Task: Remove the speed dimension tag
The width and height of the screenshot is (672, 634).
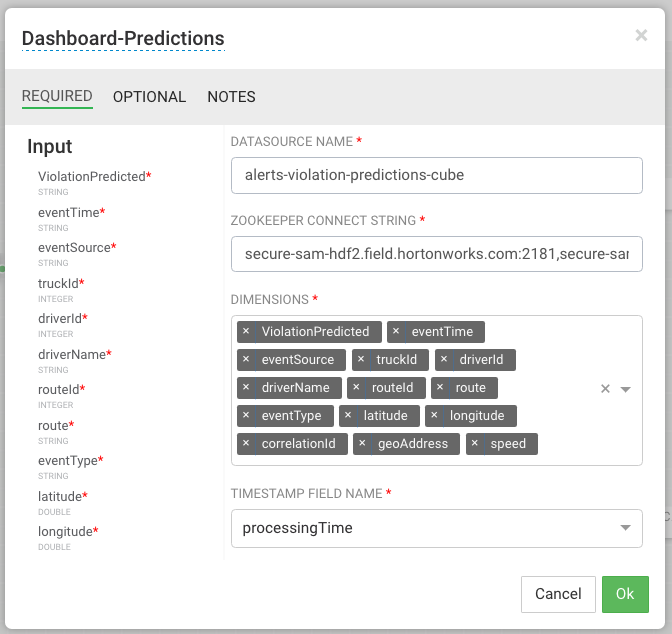Action: (475, 443)
